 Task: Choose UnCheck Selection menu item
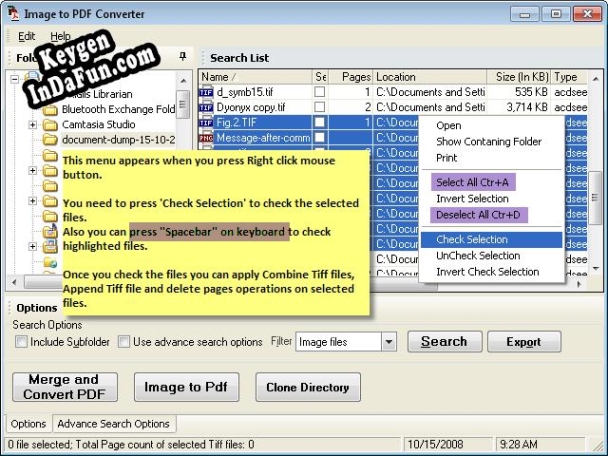pos(478,256)
